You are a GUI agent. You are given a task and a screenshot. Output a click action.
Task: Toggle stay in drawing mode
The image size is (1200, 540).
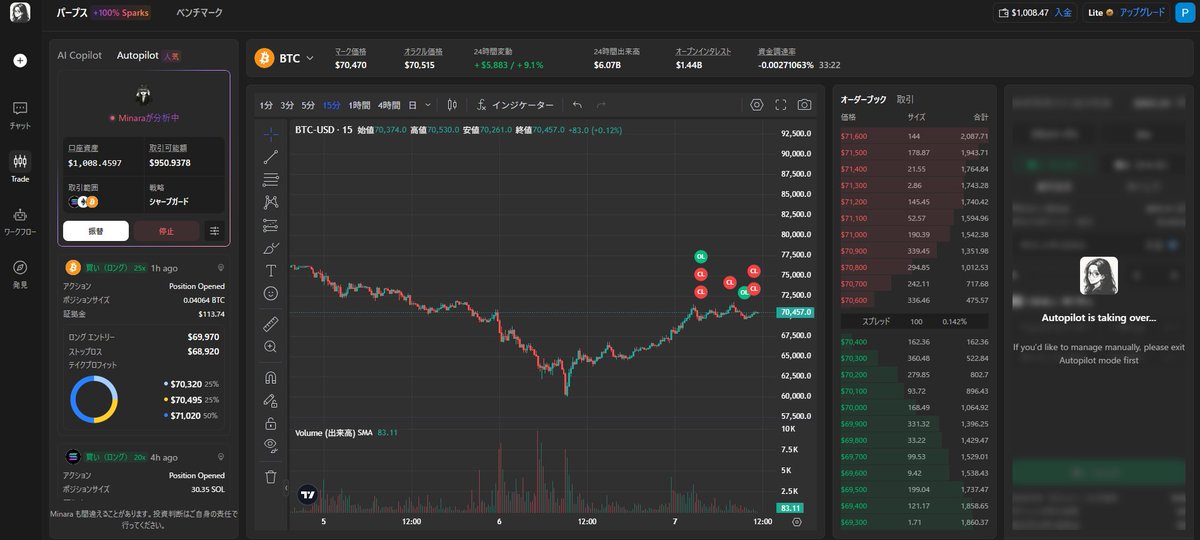271,400
